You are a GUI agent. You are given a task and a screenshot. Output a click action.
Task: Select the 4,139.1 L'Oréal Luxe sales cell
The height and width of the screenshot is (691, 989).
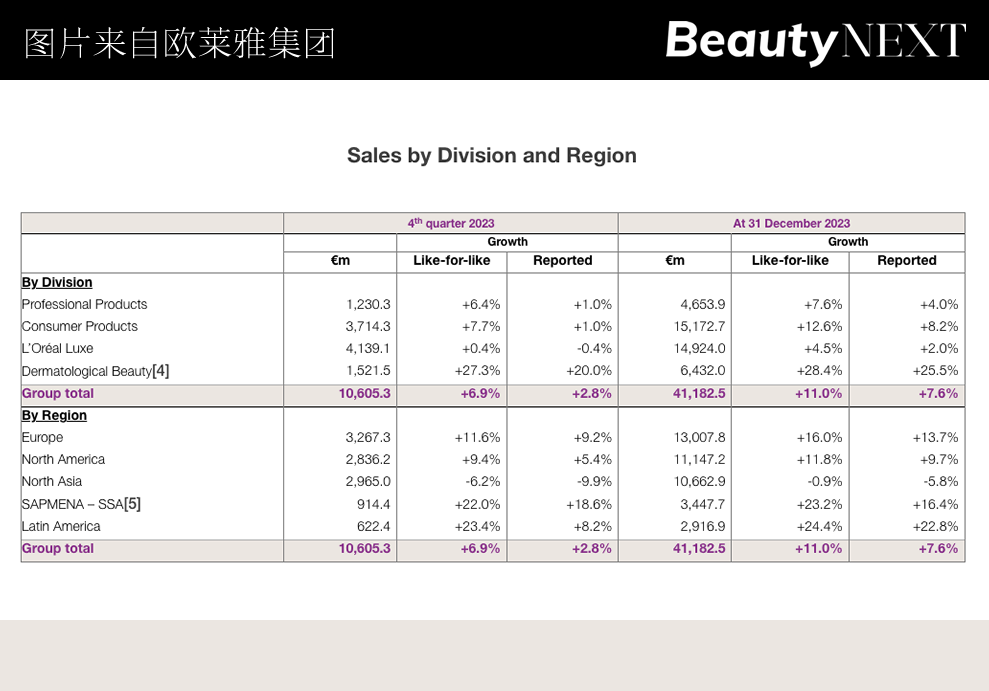point(370,349)
